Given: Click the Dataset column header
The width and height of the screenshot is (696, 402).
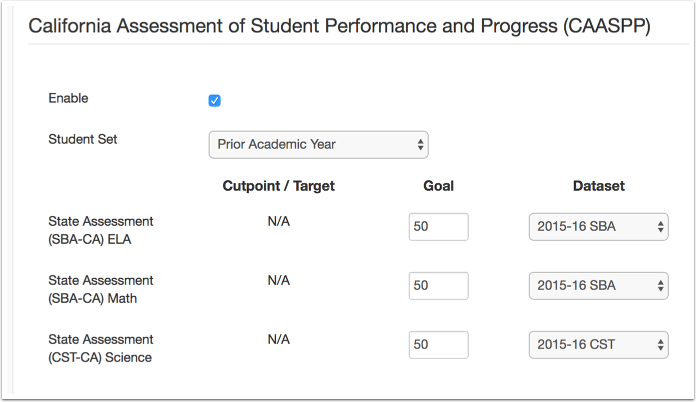Looking at the screenshot, I should [598, 186].
